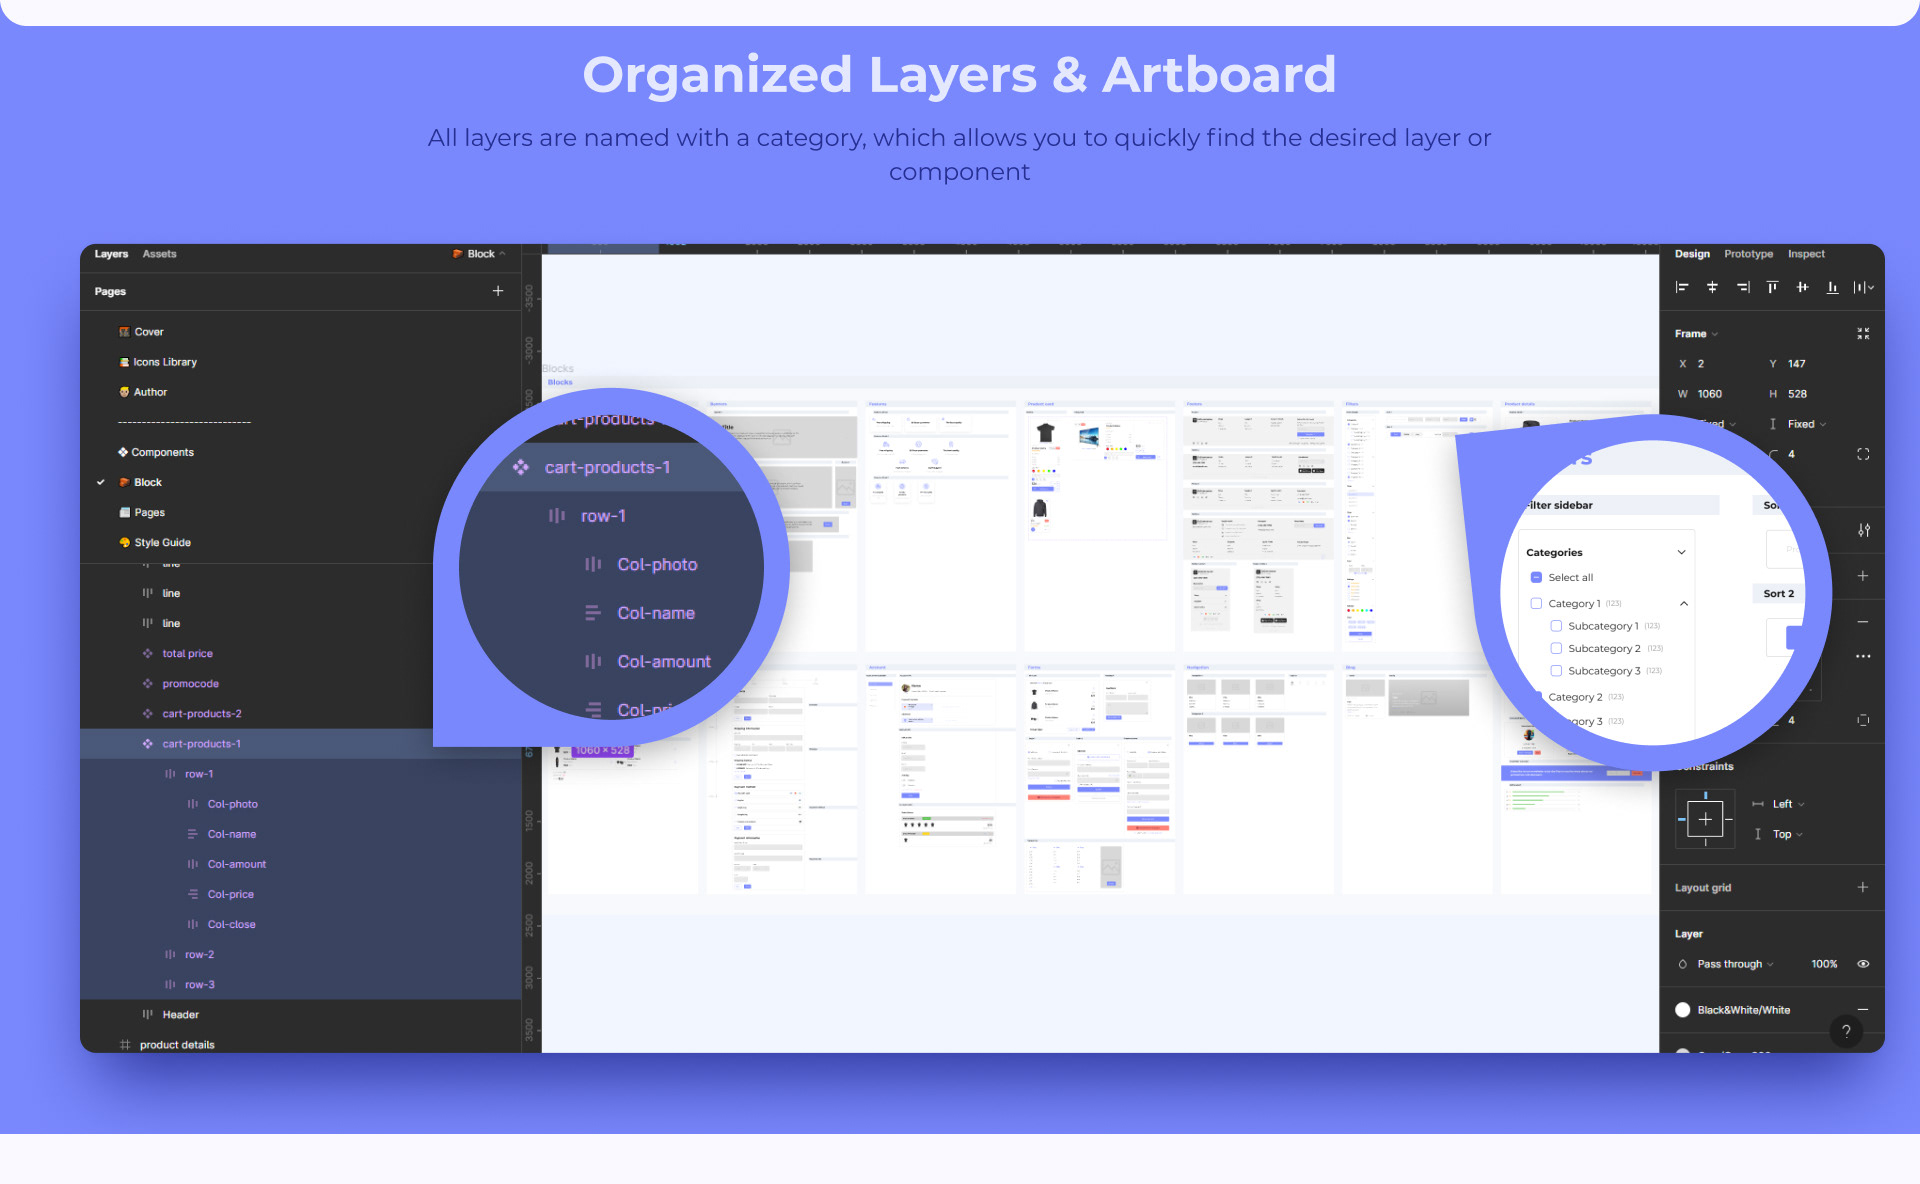Screen dimensions: 1920x1184
Task: Click the align left icon
Action: pyautogui.click(x=1682, y=287)
